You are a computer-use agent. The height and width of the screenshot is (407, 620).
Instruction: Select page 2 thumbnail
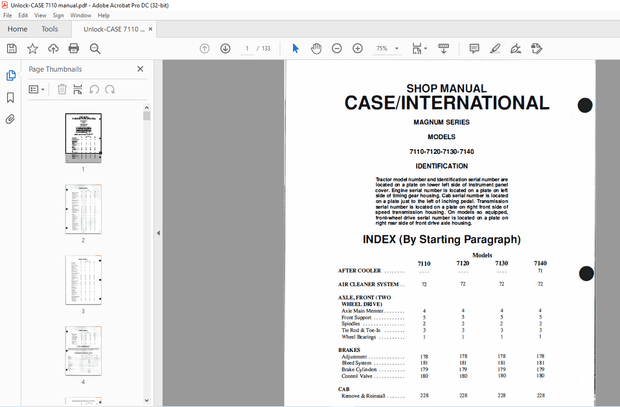click(x=83, y=209)
